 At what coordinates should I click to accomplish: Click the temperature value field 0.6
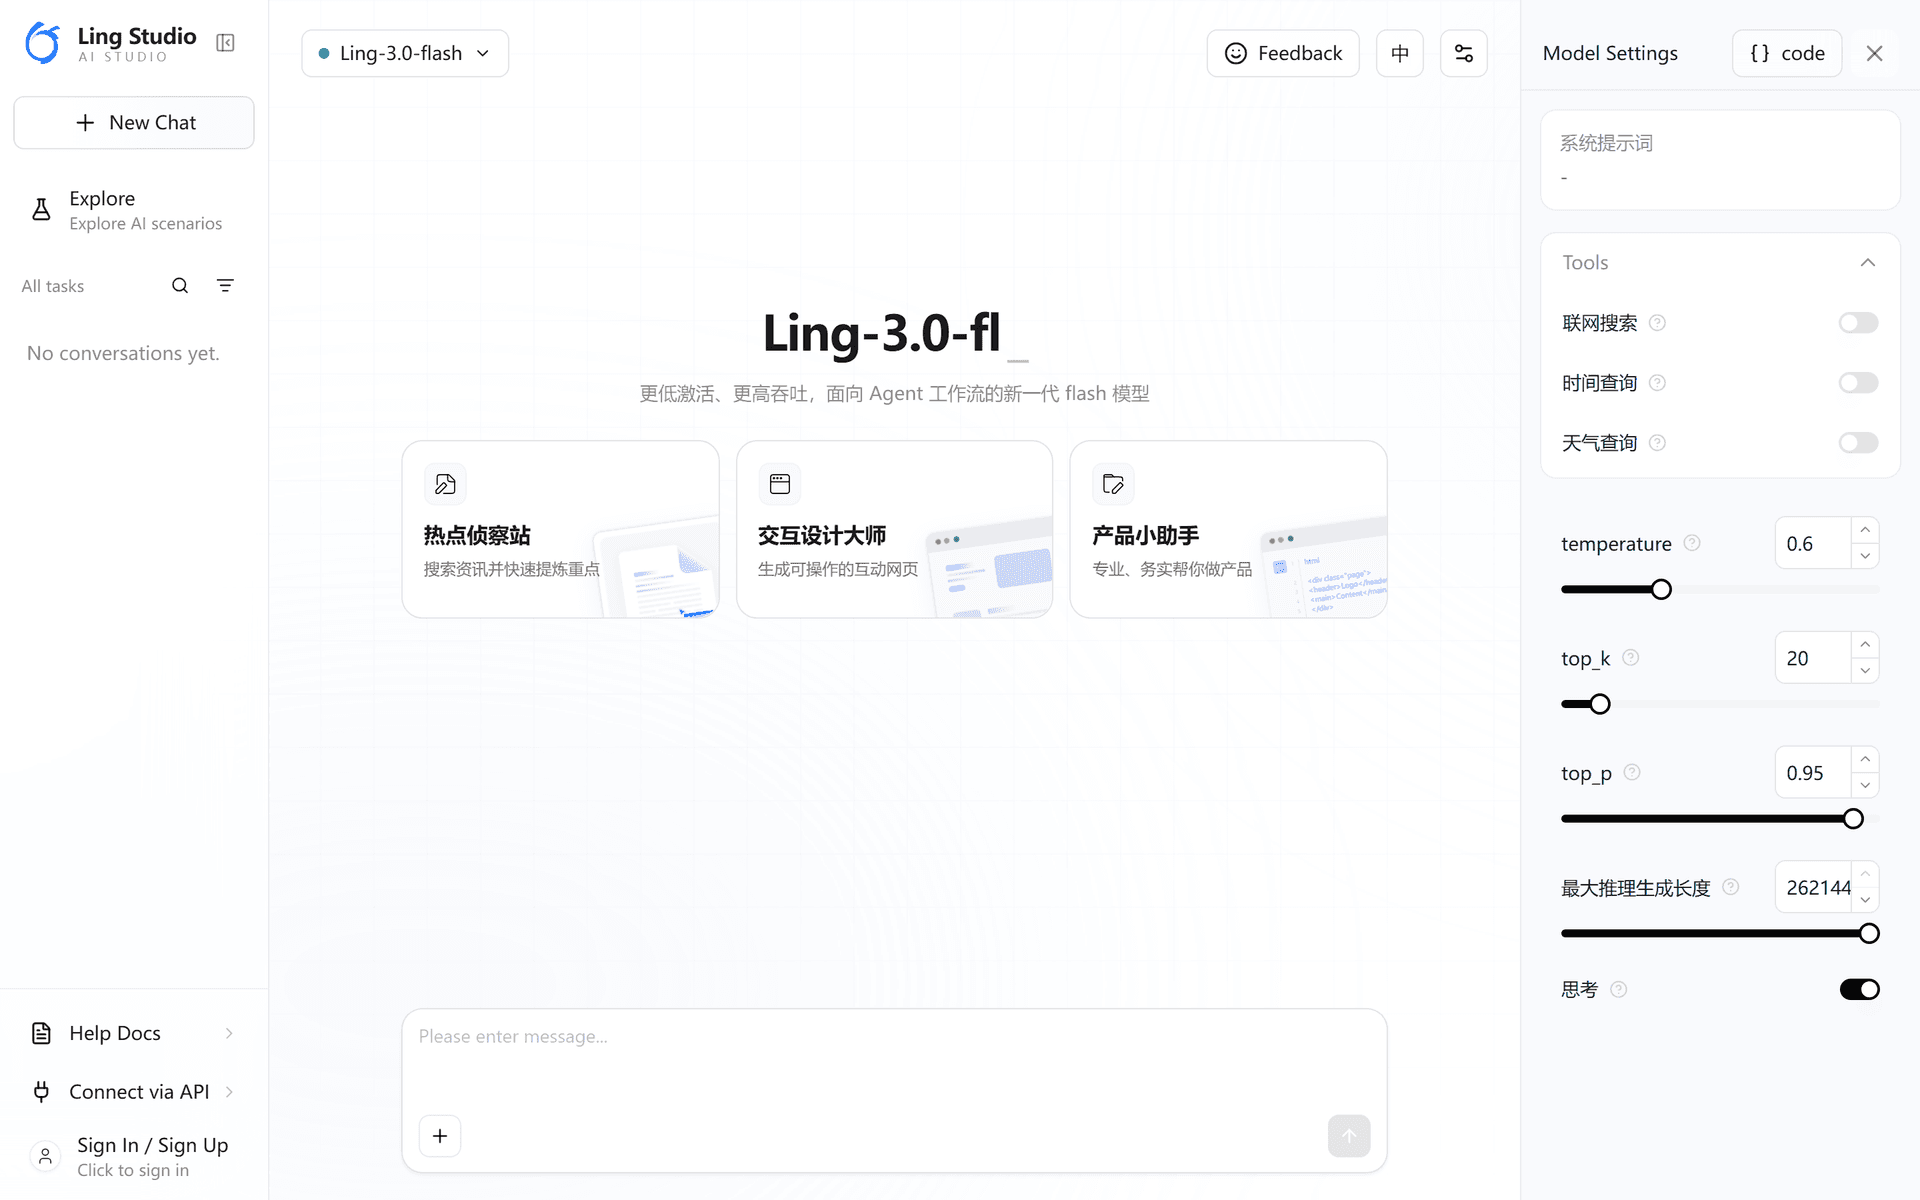[x=1813, y=543]
